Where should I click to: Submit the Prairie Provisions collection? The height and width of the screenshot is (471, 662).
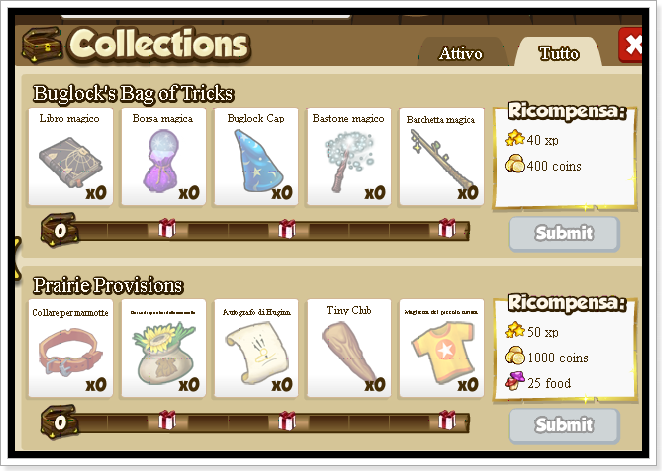point(564,425)
